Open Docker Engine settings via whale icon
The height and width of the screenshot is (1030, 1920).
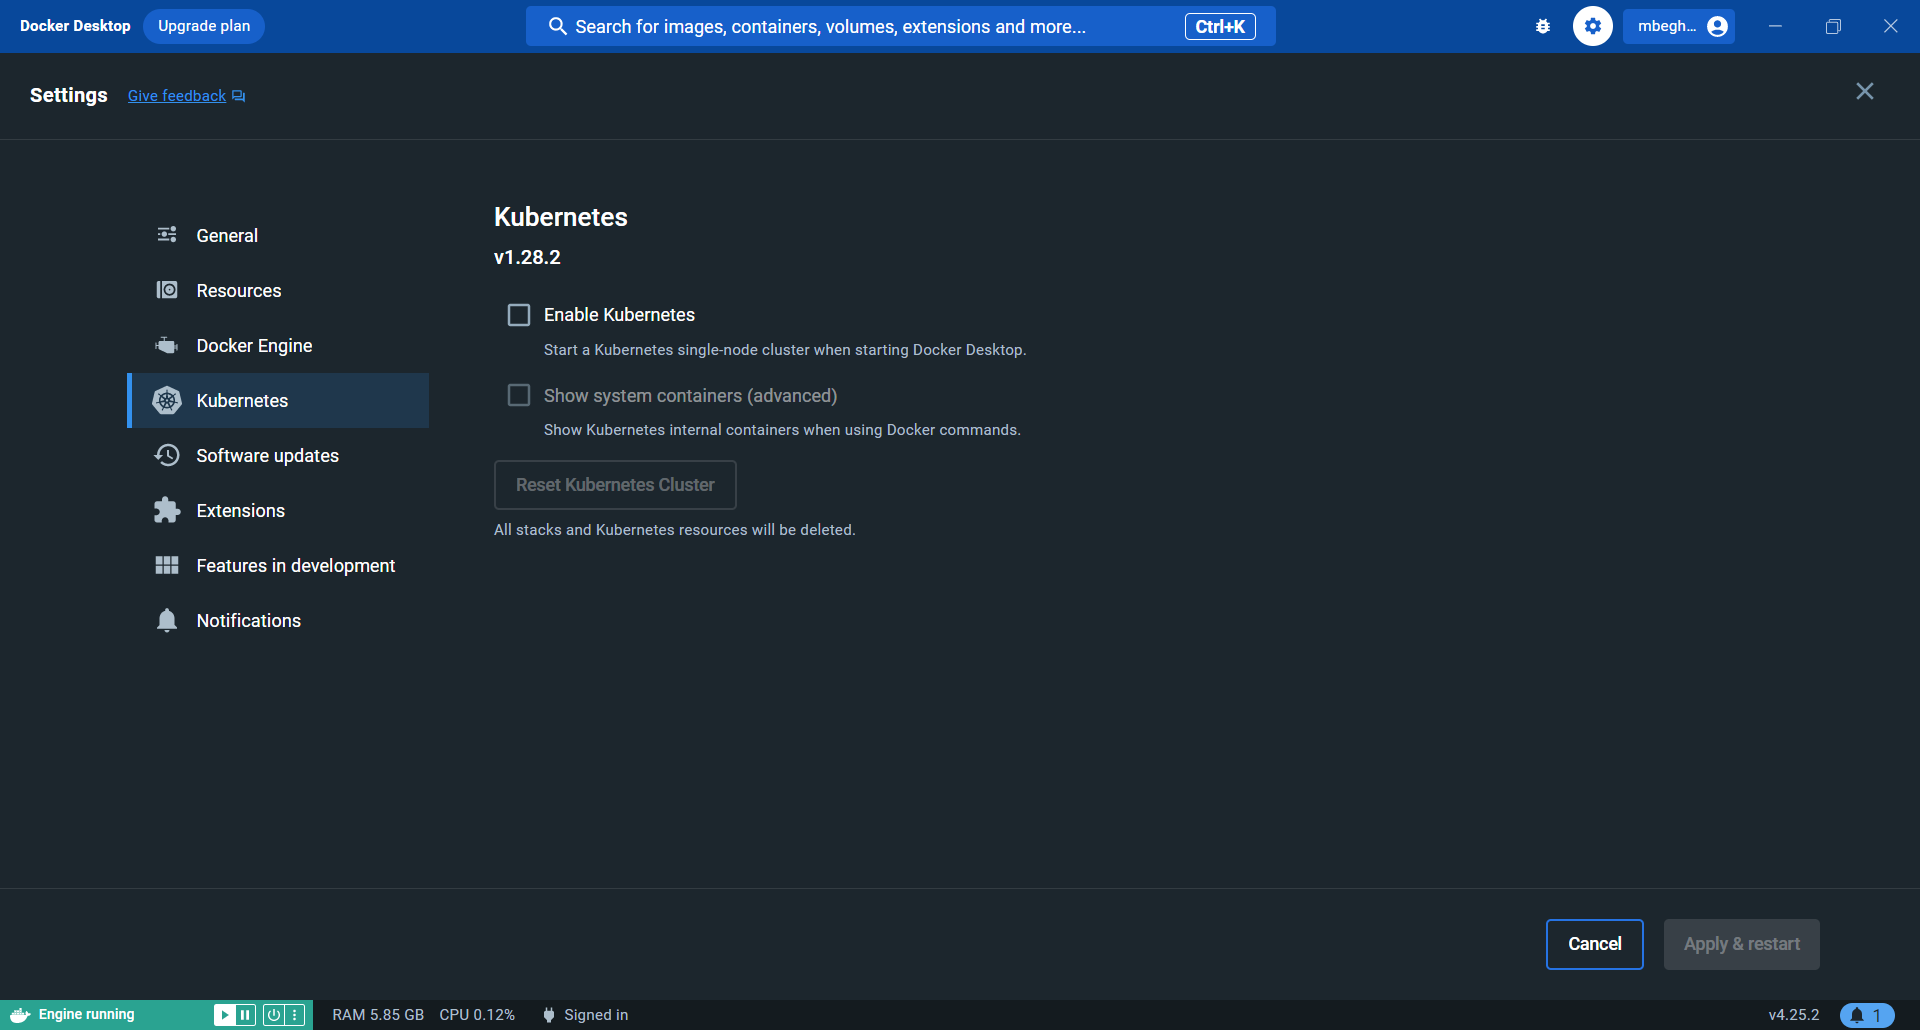[x=166, y=345]
